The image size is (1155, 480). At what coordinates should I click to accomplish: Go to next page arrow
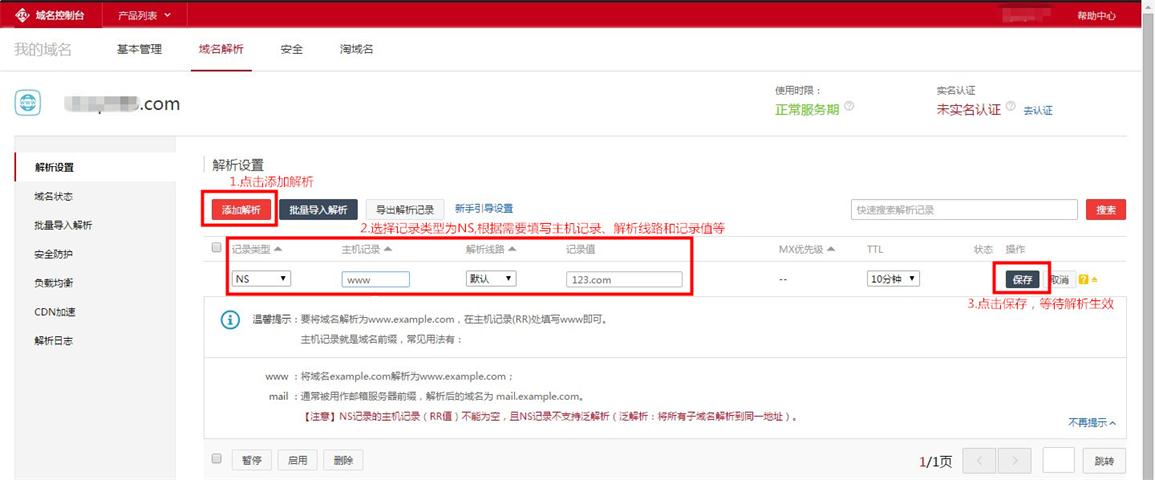pos(1014,460)
